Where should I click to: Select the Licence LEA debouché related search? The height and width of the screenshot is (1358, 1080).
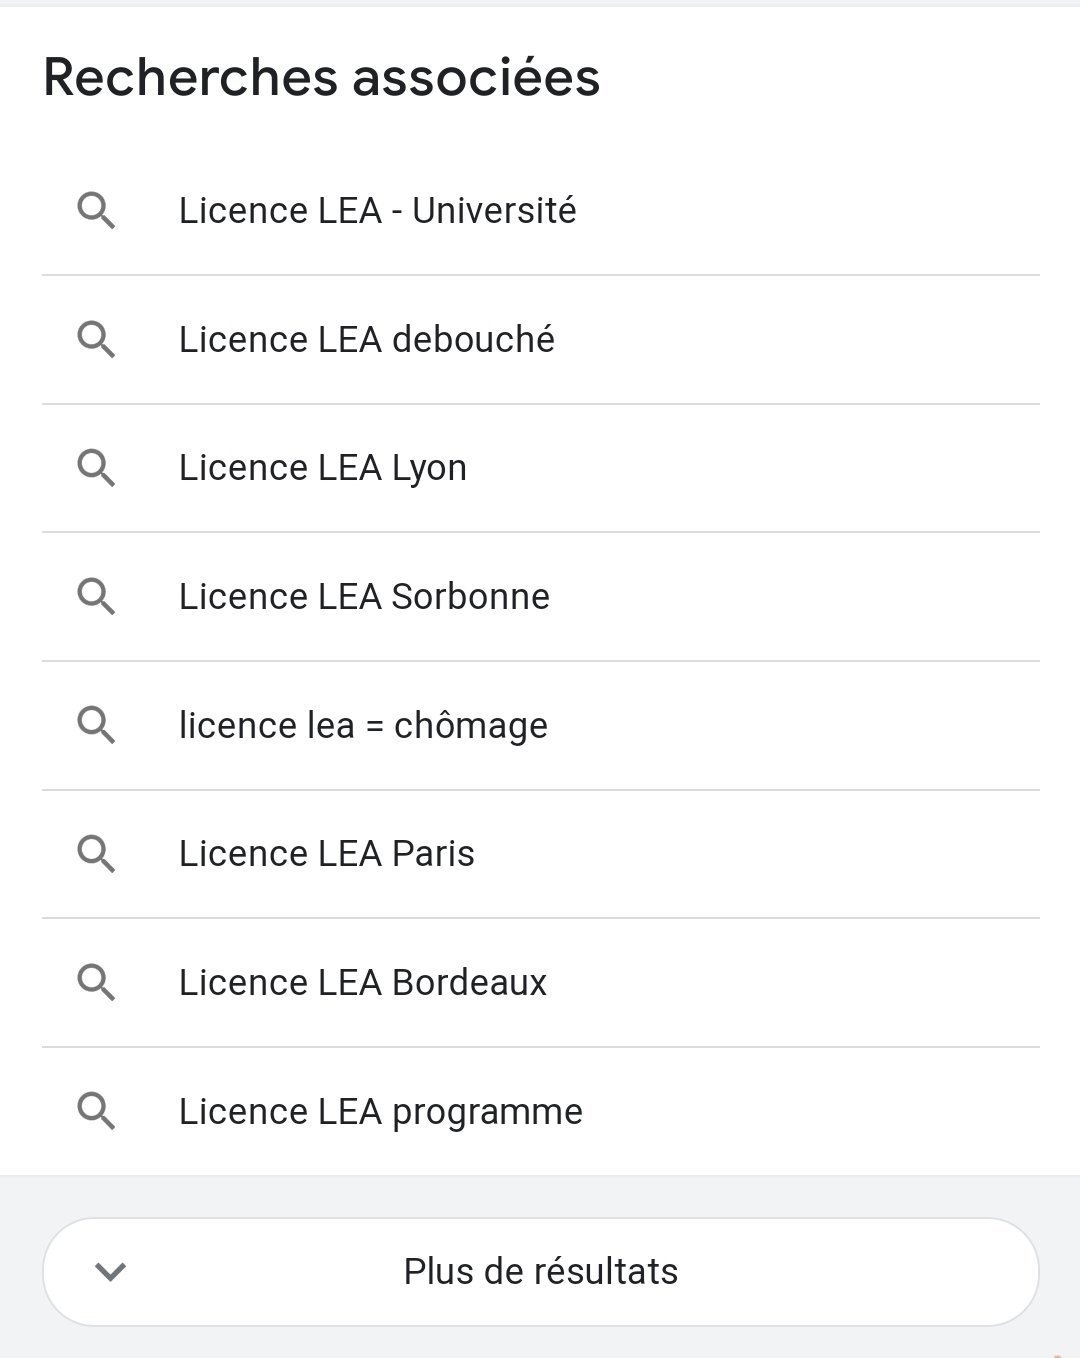click(366, 340)
